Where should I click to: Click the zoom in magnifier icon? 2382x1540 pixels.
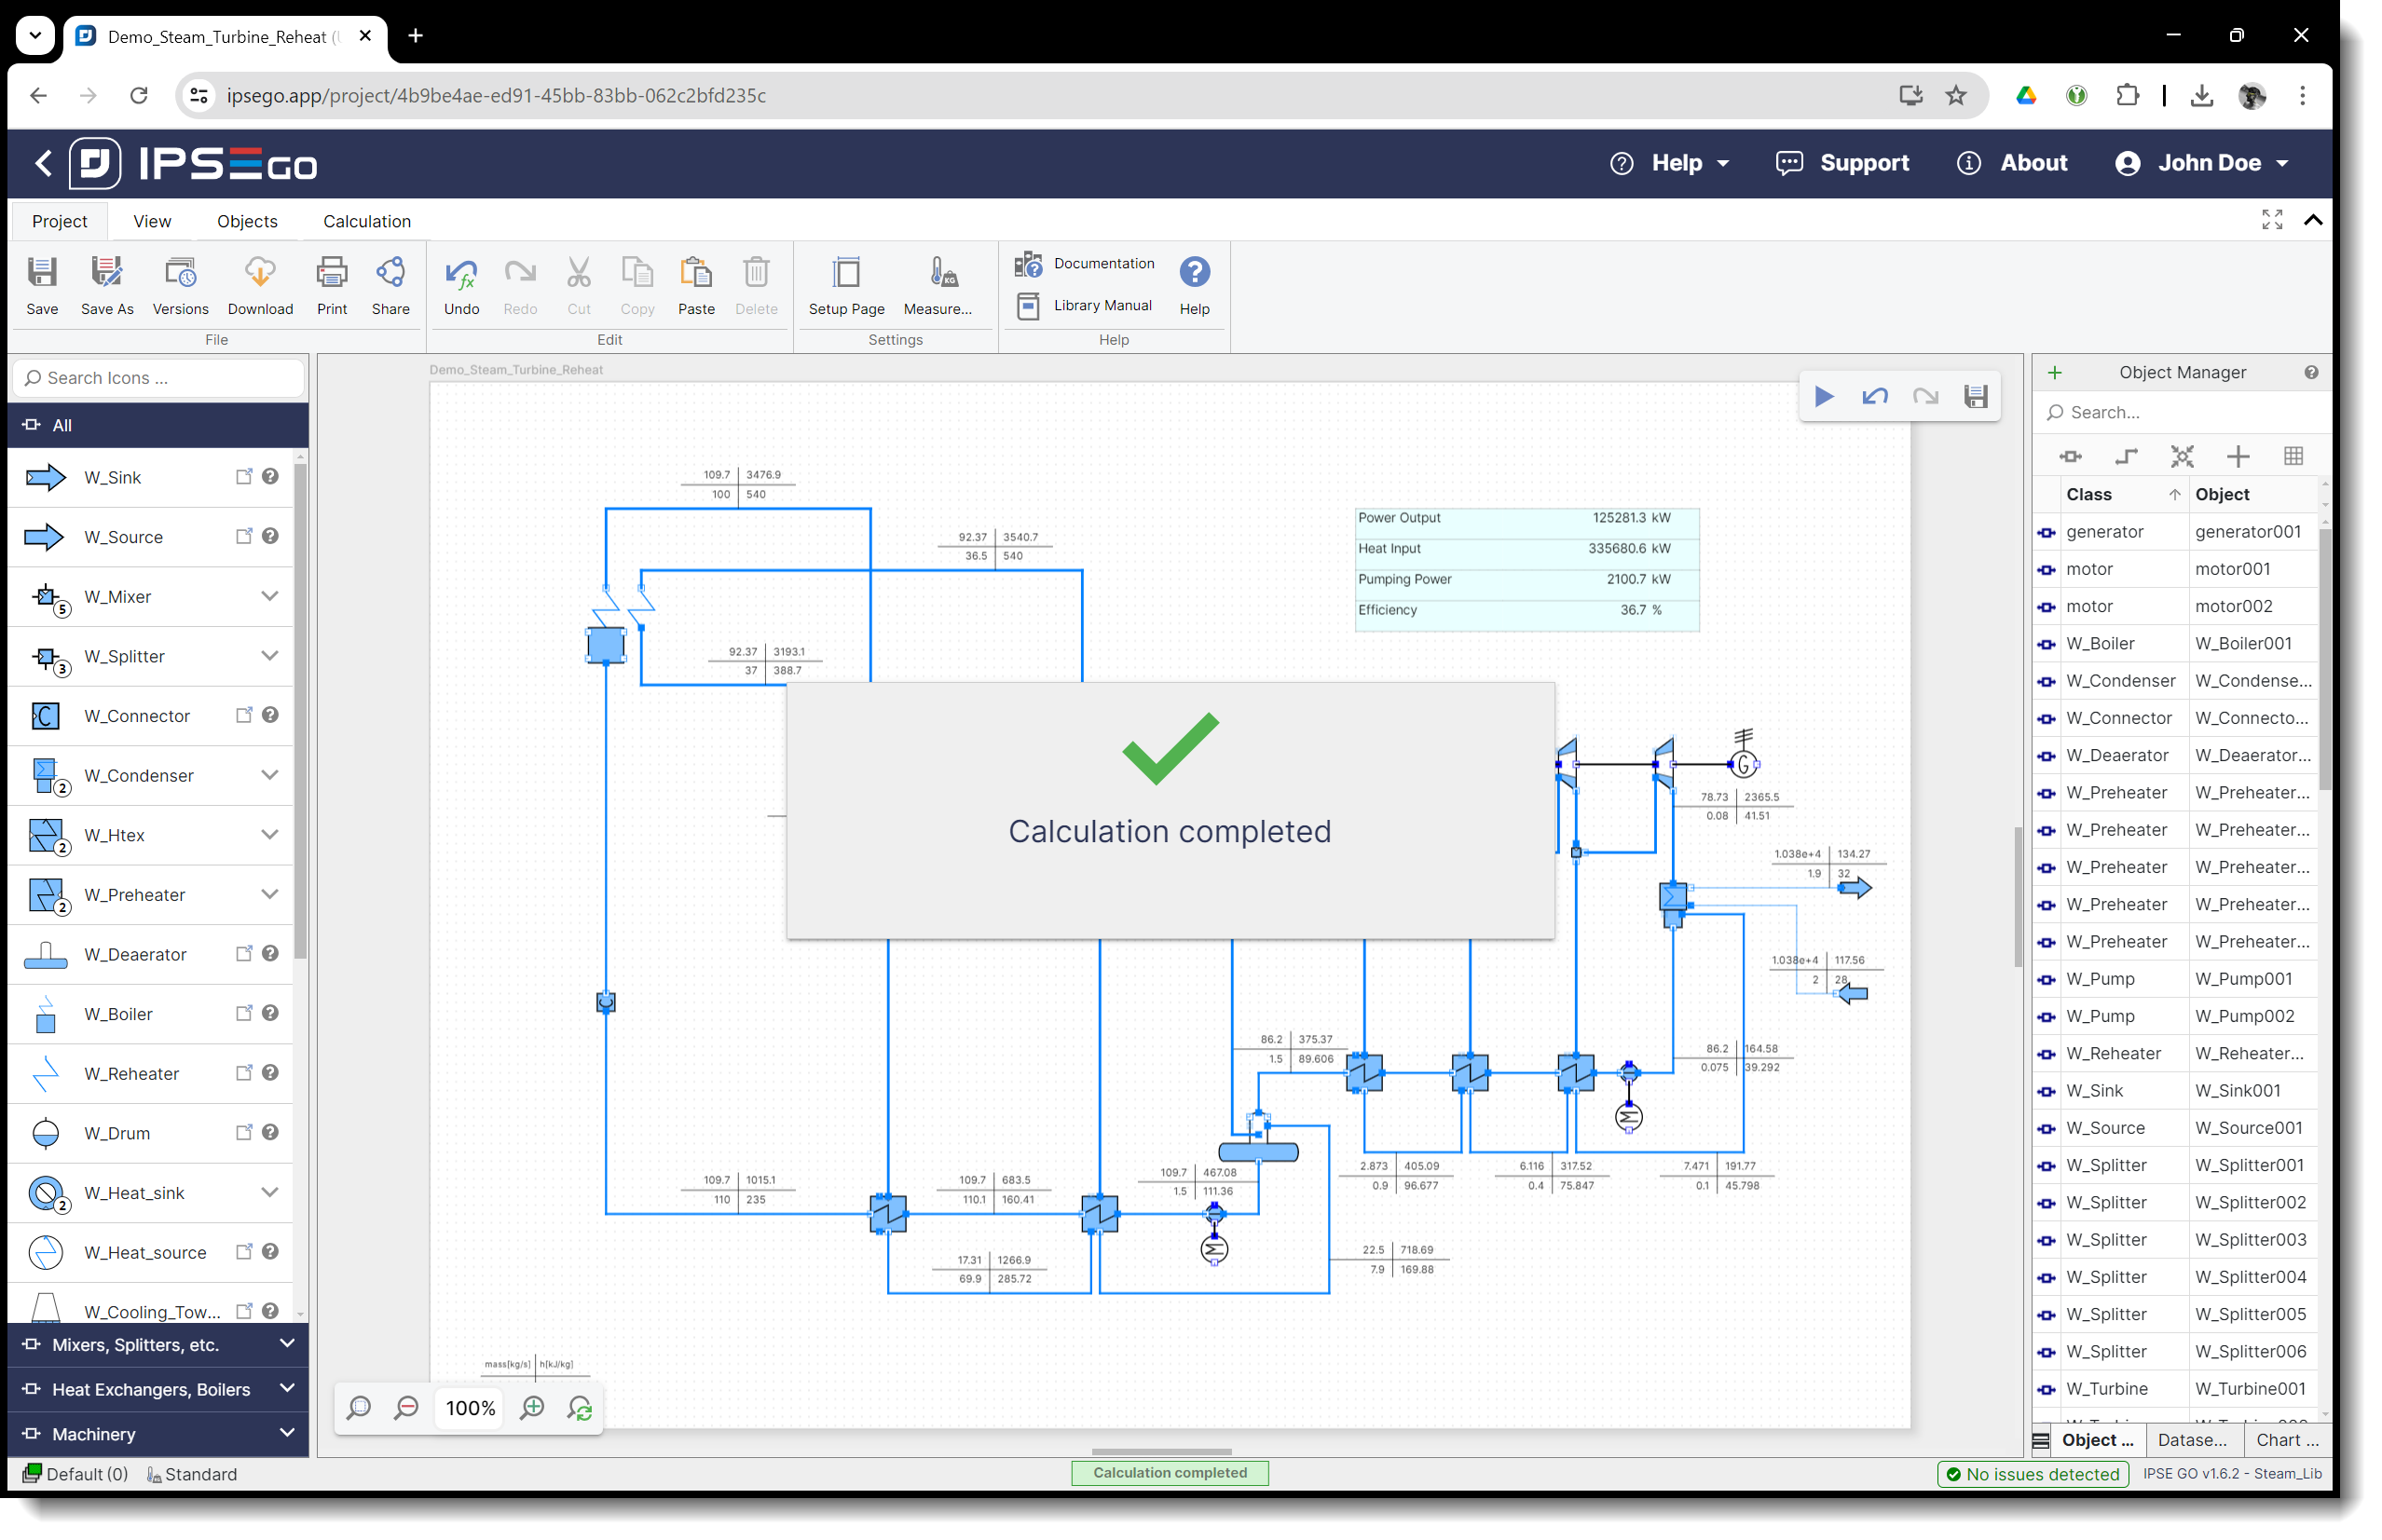[532, 1408]
